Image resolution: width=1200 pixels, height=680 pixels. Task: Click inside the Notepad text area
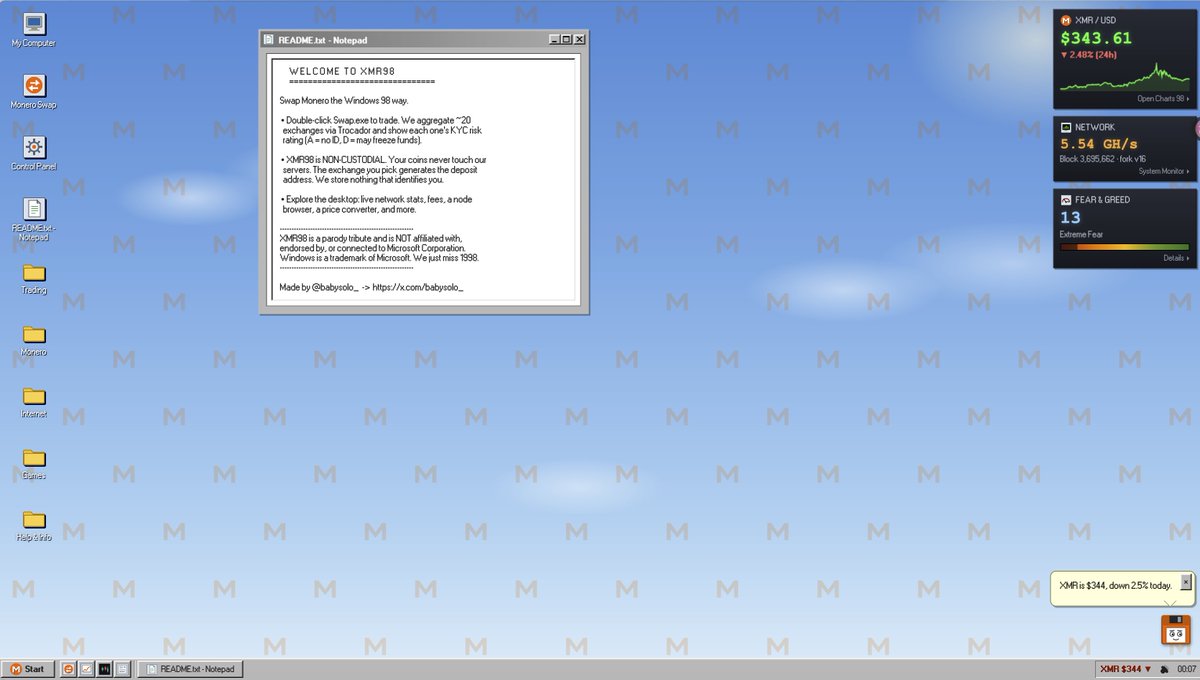pyautogui.click(x=424, y=180)
